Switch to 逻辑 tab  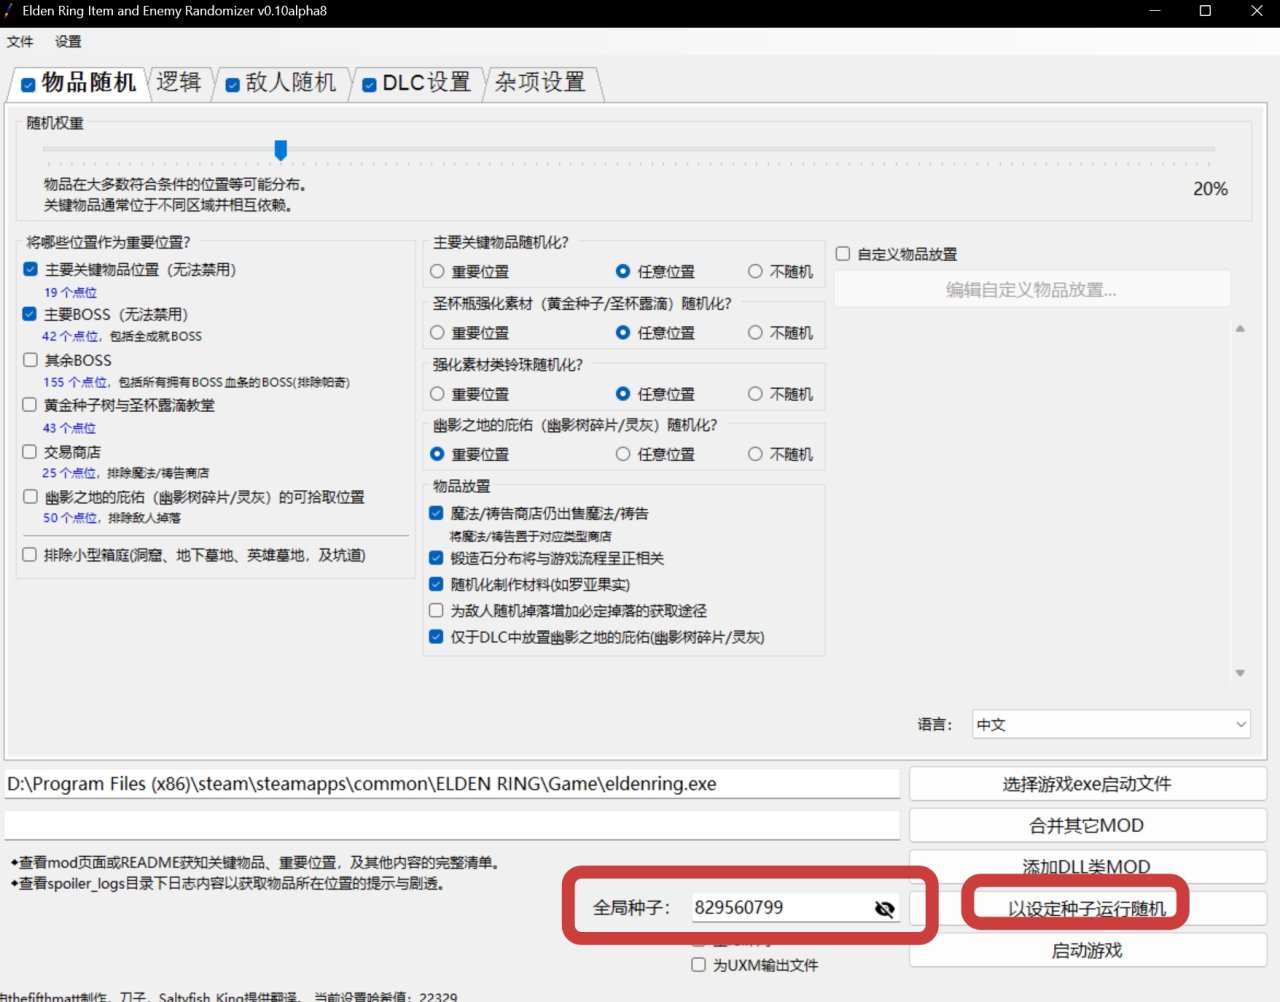coord(179,83)
